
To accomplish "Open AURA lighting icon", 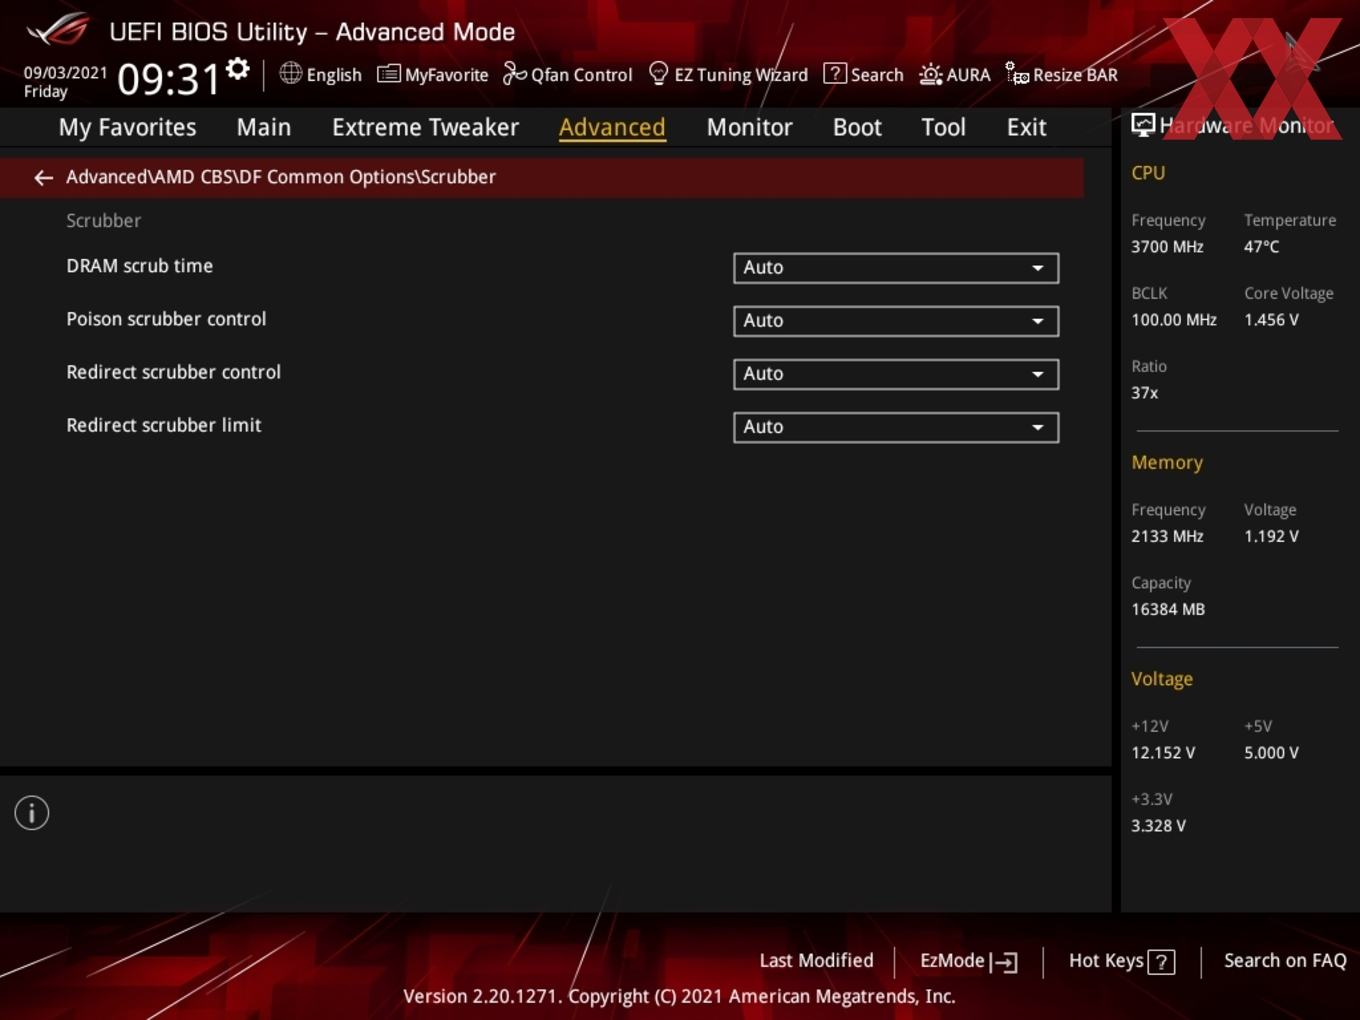I will (x=930, y=74).
